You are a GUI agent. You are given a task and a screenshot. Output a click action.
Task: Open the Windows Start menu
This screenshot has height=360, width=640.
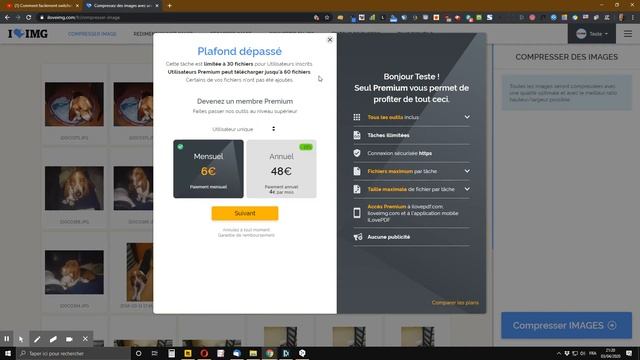[8, 353]
